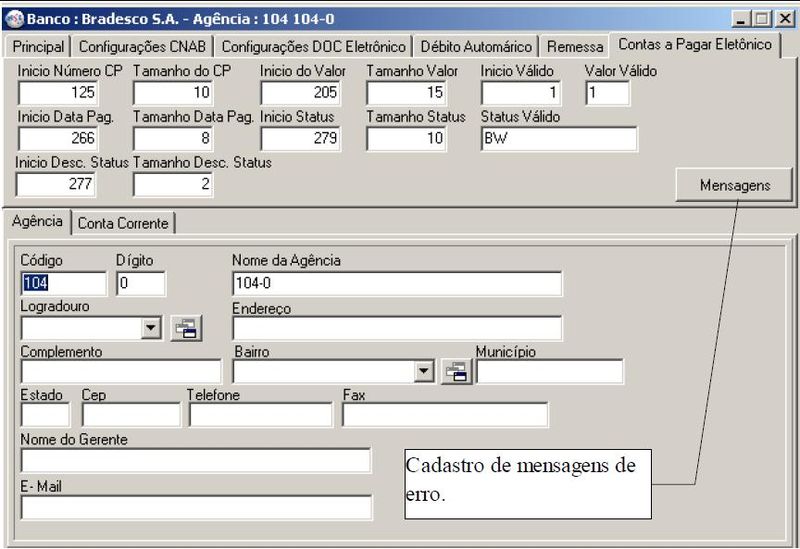Open Bairro lookup icon button
The height and width of the screenshot is (549, 800).
(456, 371)
